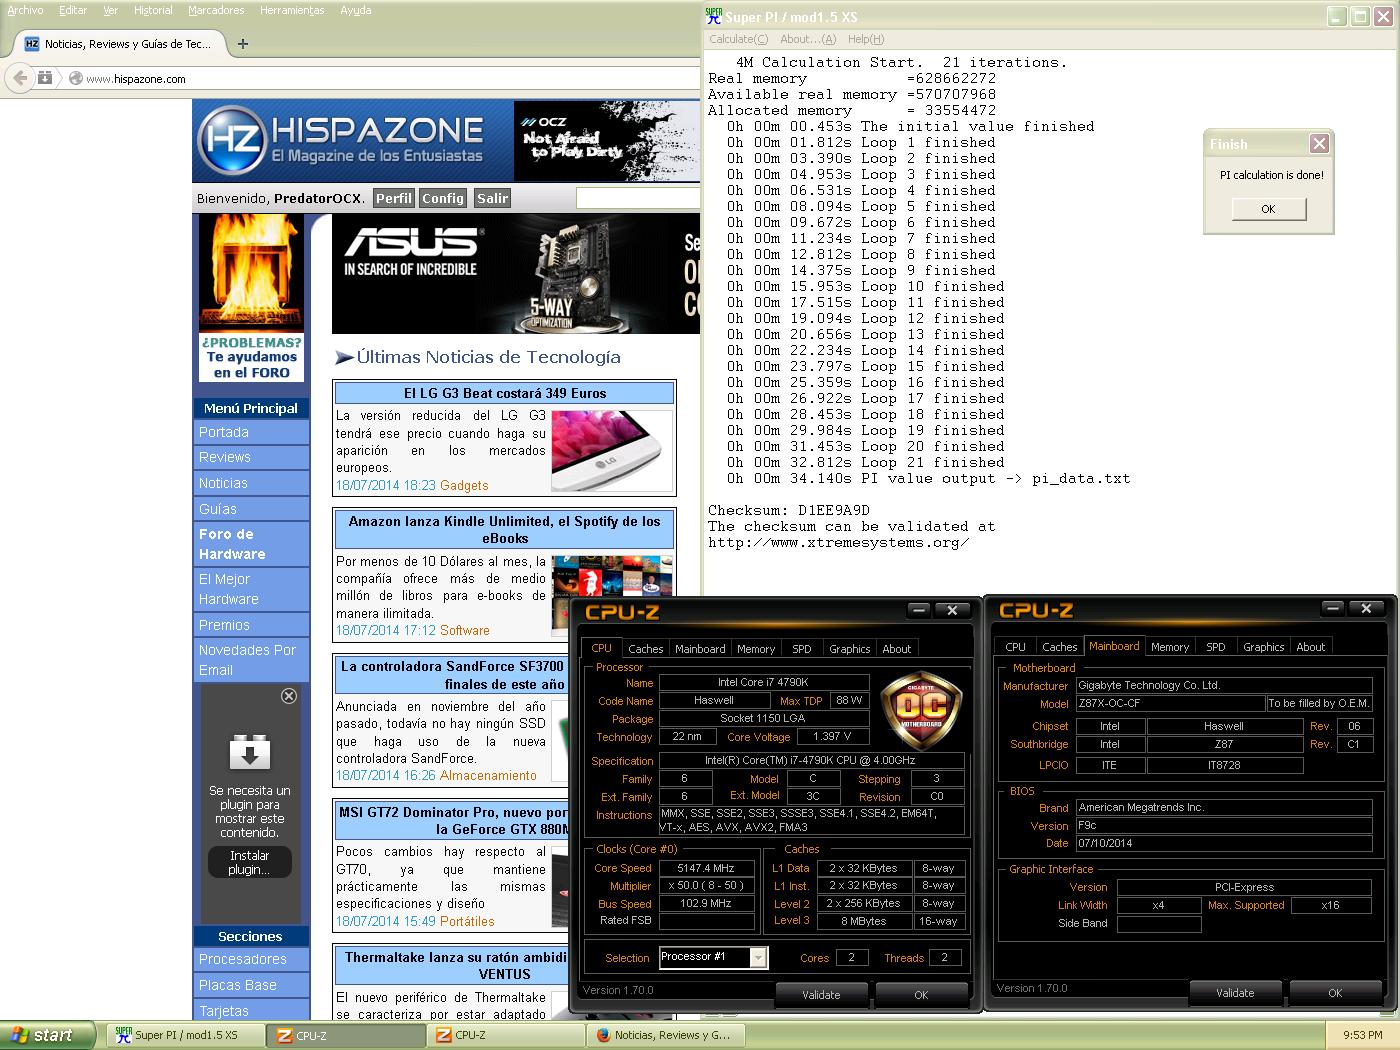Open the Almacenamiento category link
Screen dimensions: 1400x1050
[x=488, y=775]
